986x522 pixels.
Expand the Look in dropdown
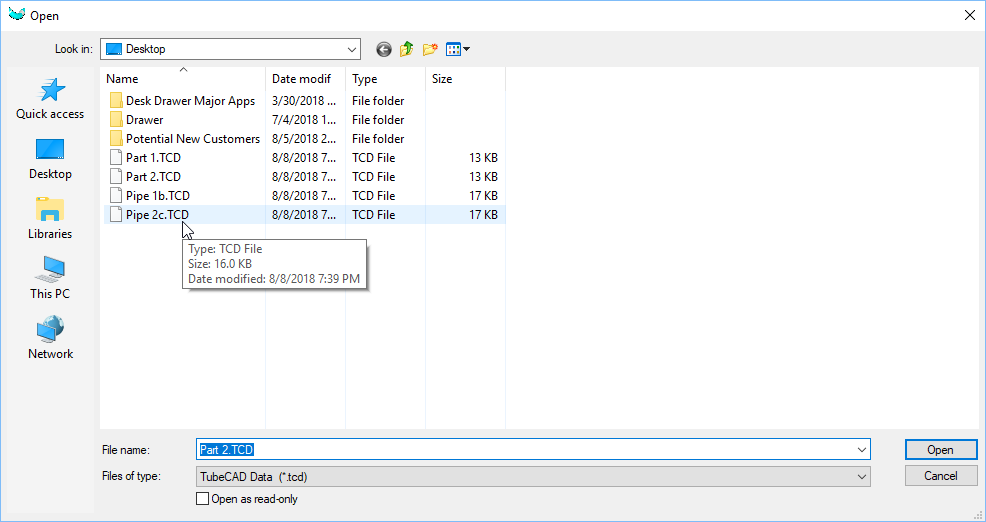(x=351, y=49)
